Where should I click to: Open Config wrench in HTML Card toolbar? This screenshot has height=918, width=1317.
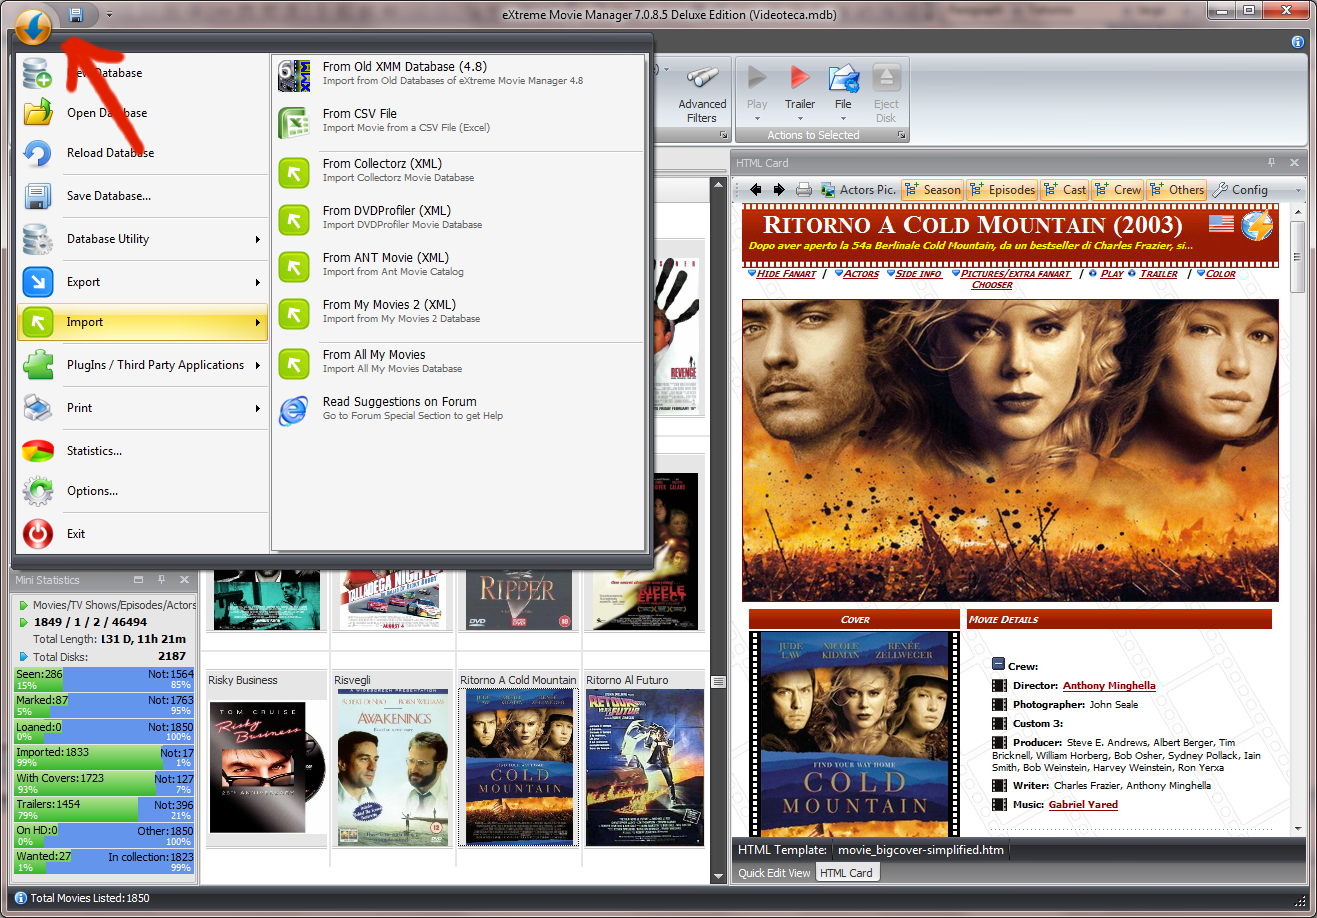(1240, 189)
